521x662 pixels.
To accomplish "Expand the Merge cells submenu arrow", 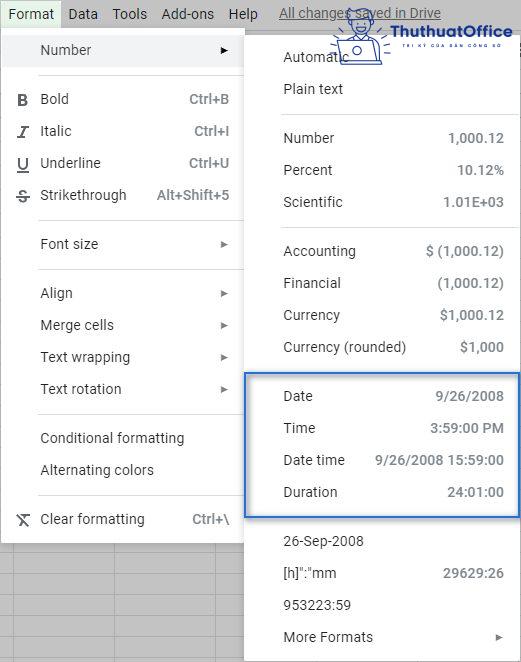I will coord(224,326).
